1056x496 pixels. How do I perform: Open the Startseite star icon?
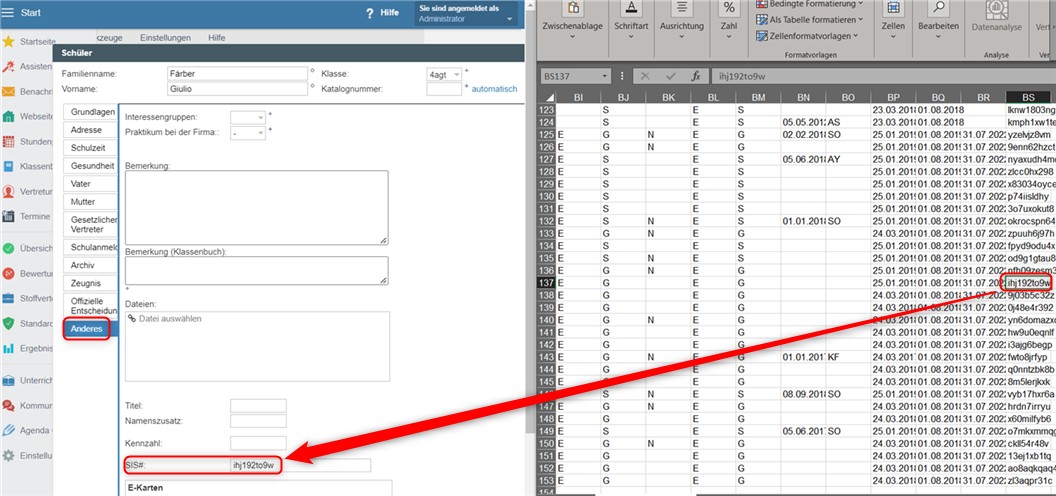pyautogui.click(x=8, y=42)
